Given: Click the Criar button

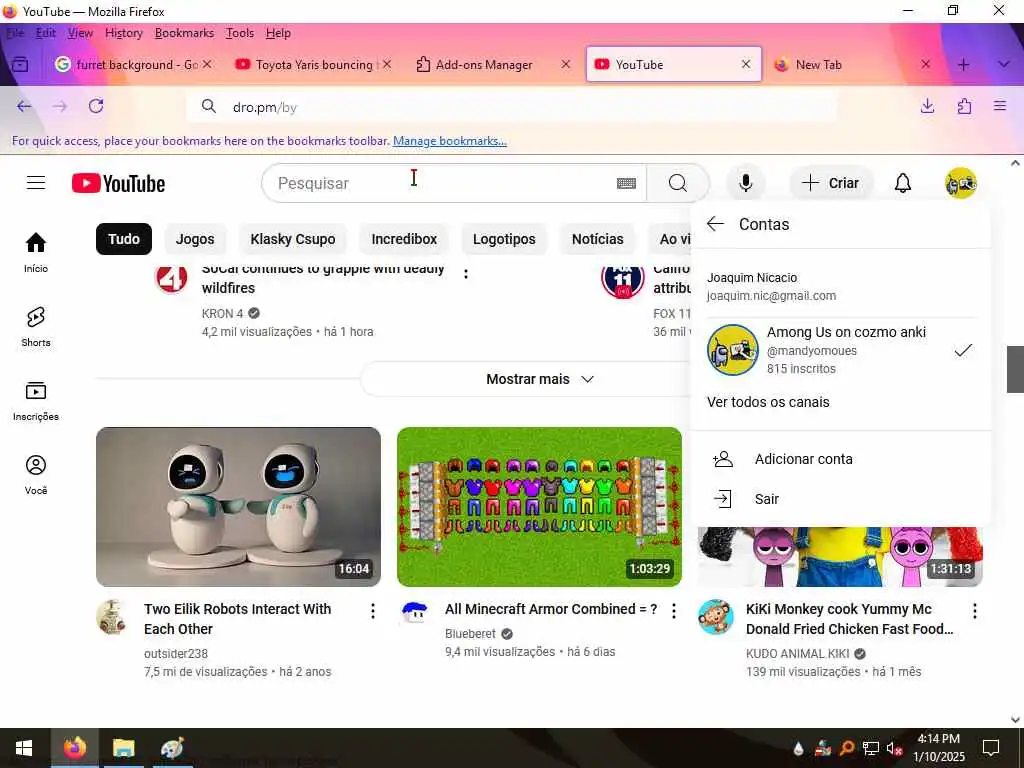Looking at the screenshot, I should (829, 184).
